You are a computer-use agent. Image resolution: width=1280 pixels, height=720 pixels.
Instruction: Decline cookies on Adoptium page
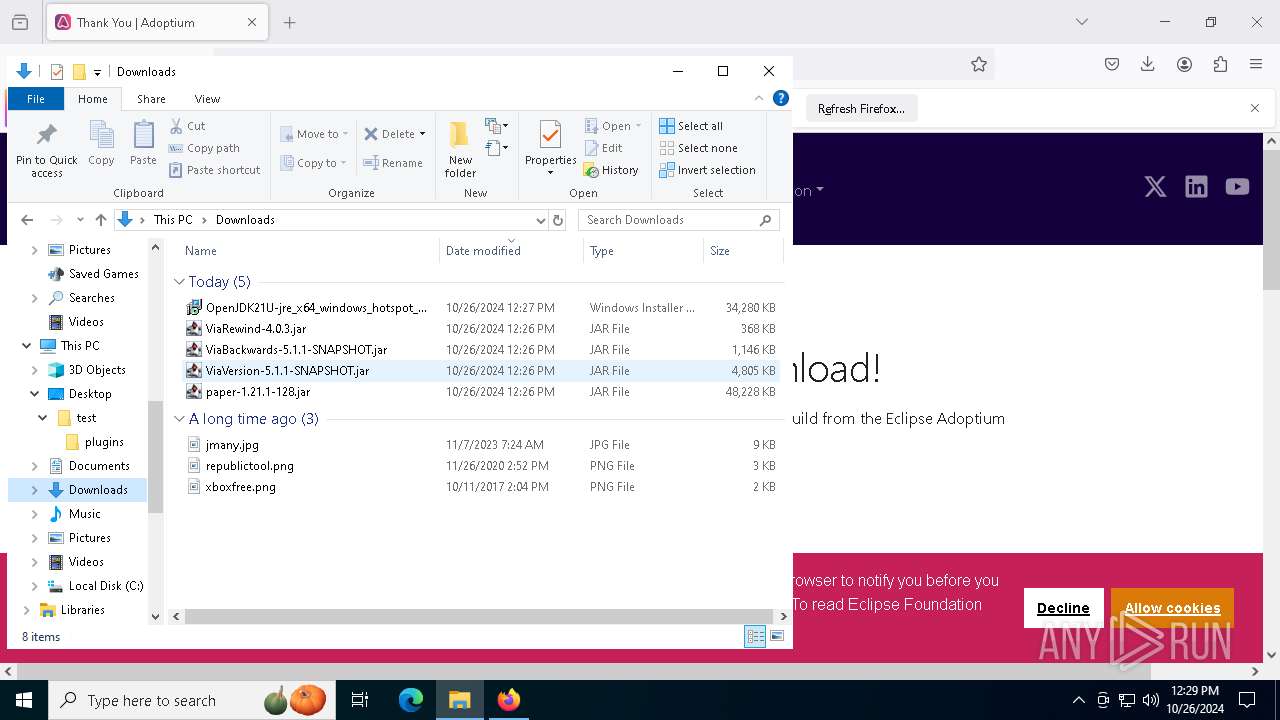pyautogui.click(x=1063, y=608)
